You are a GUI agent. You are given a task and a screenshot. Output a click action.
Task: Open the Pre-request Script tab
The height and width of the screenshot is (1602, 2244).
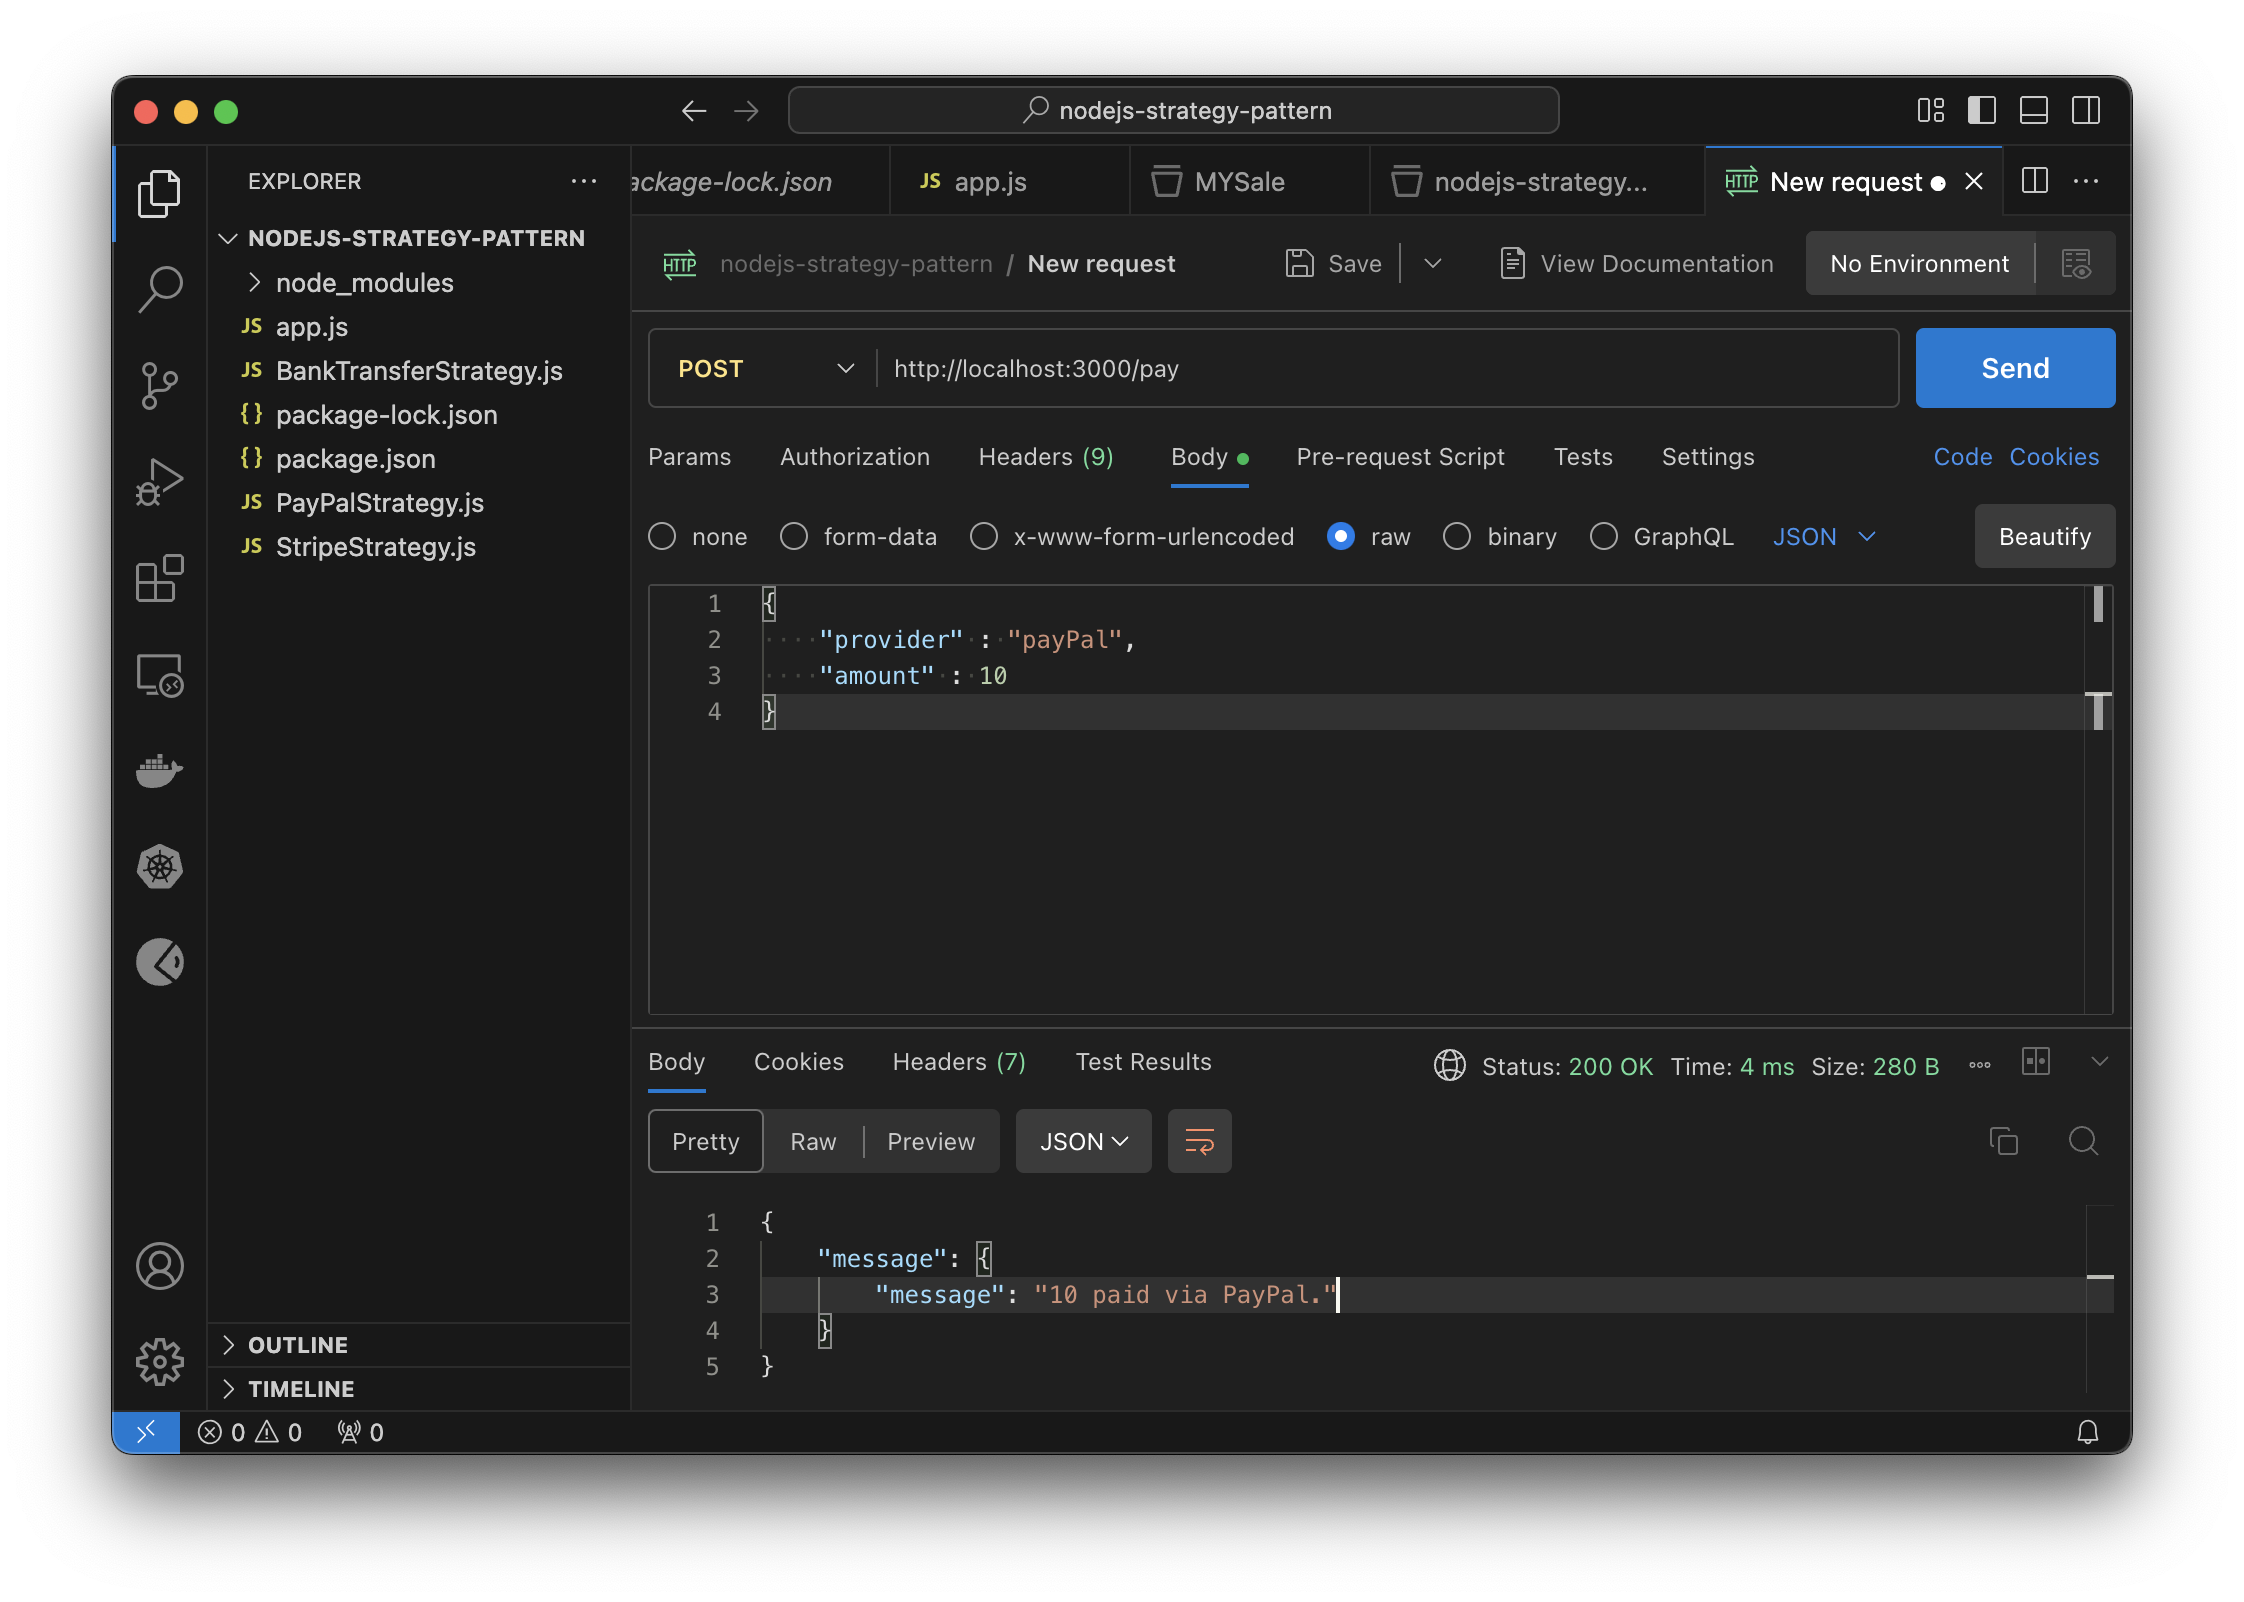(1400, 457)
